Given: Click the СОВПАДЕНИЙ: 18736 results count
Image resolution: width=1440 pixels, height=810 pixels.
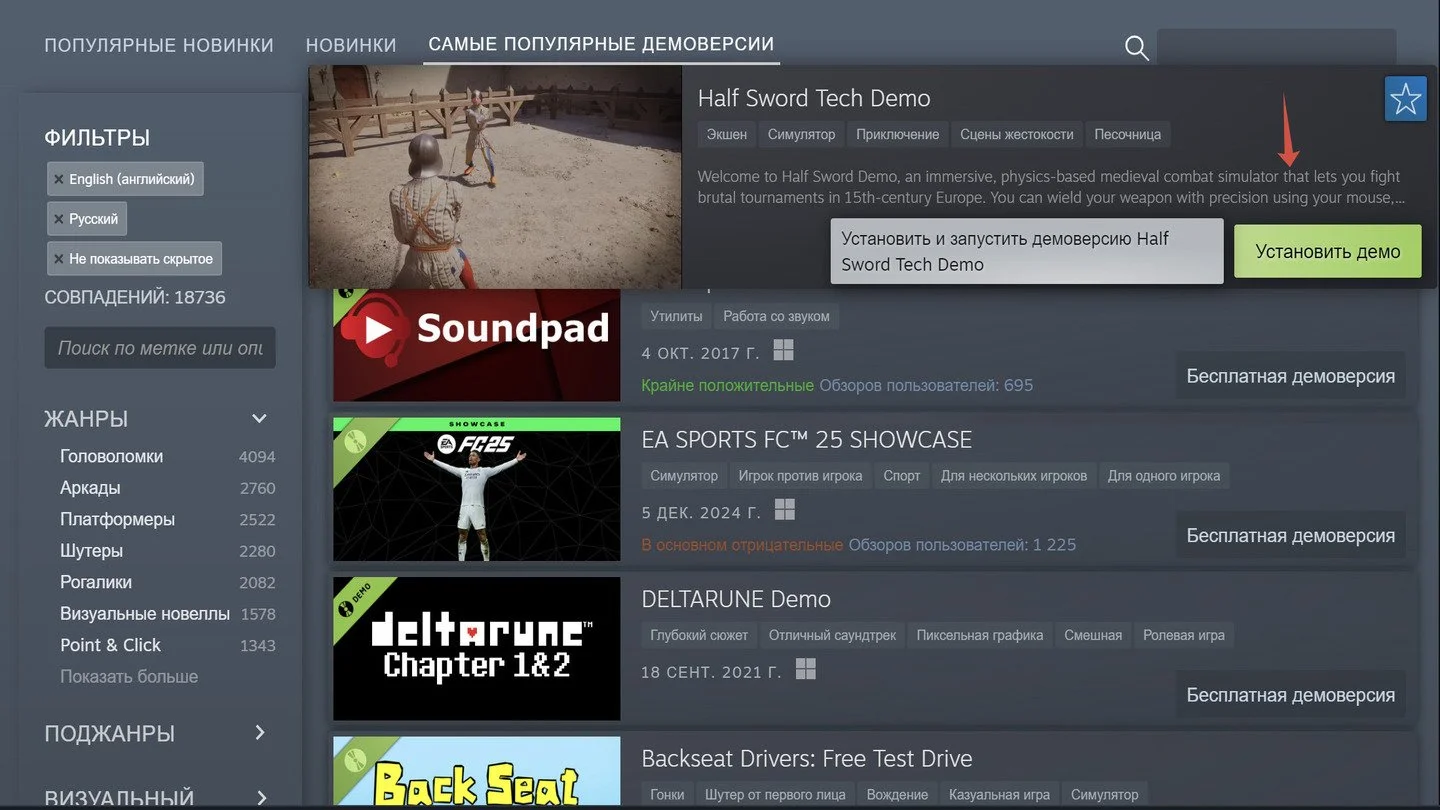Looking at the screenshot, I should (135, 297).
